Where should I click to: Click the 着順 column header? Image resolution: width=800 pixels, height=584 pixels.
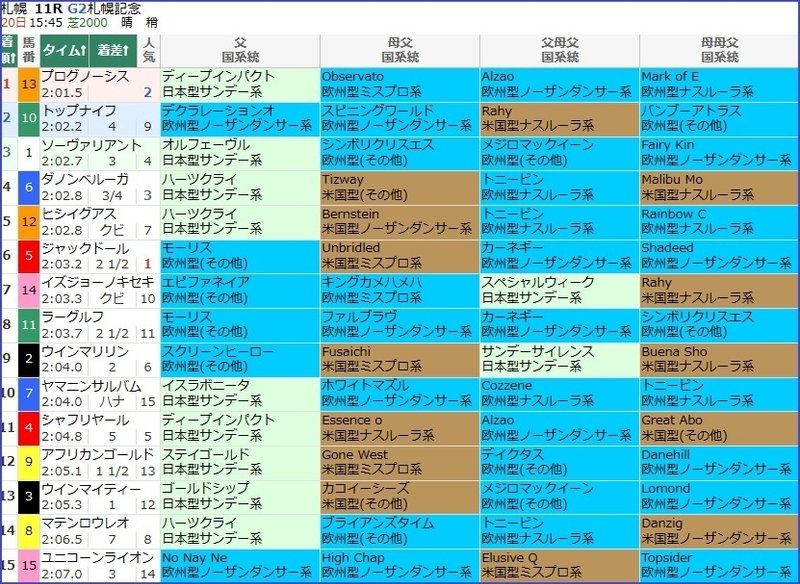(10, 50)
